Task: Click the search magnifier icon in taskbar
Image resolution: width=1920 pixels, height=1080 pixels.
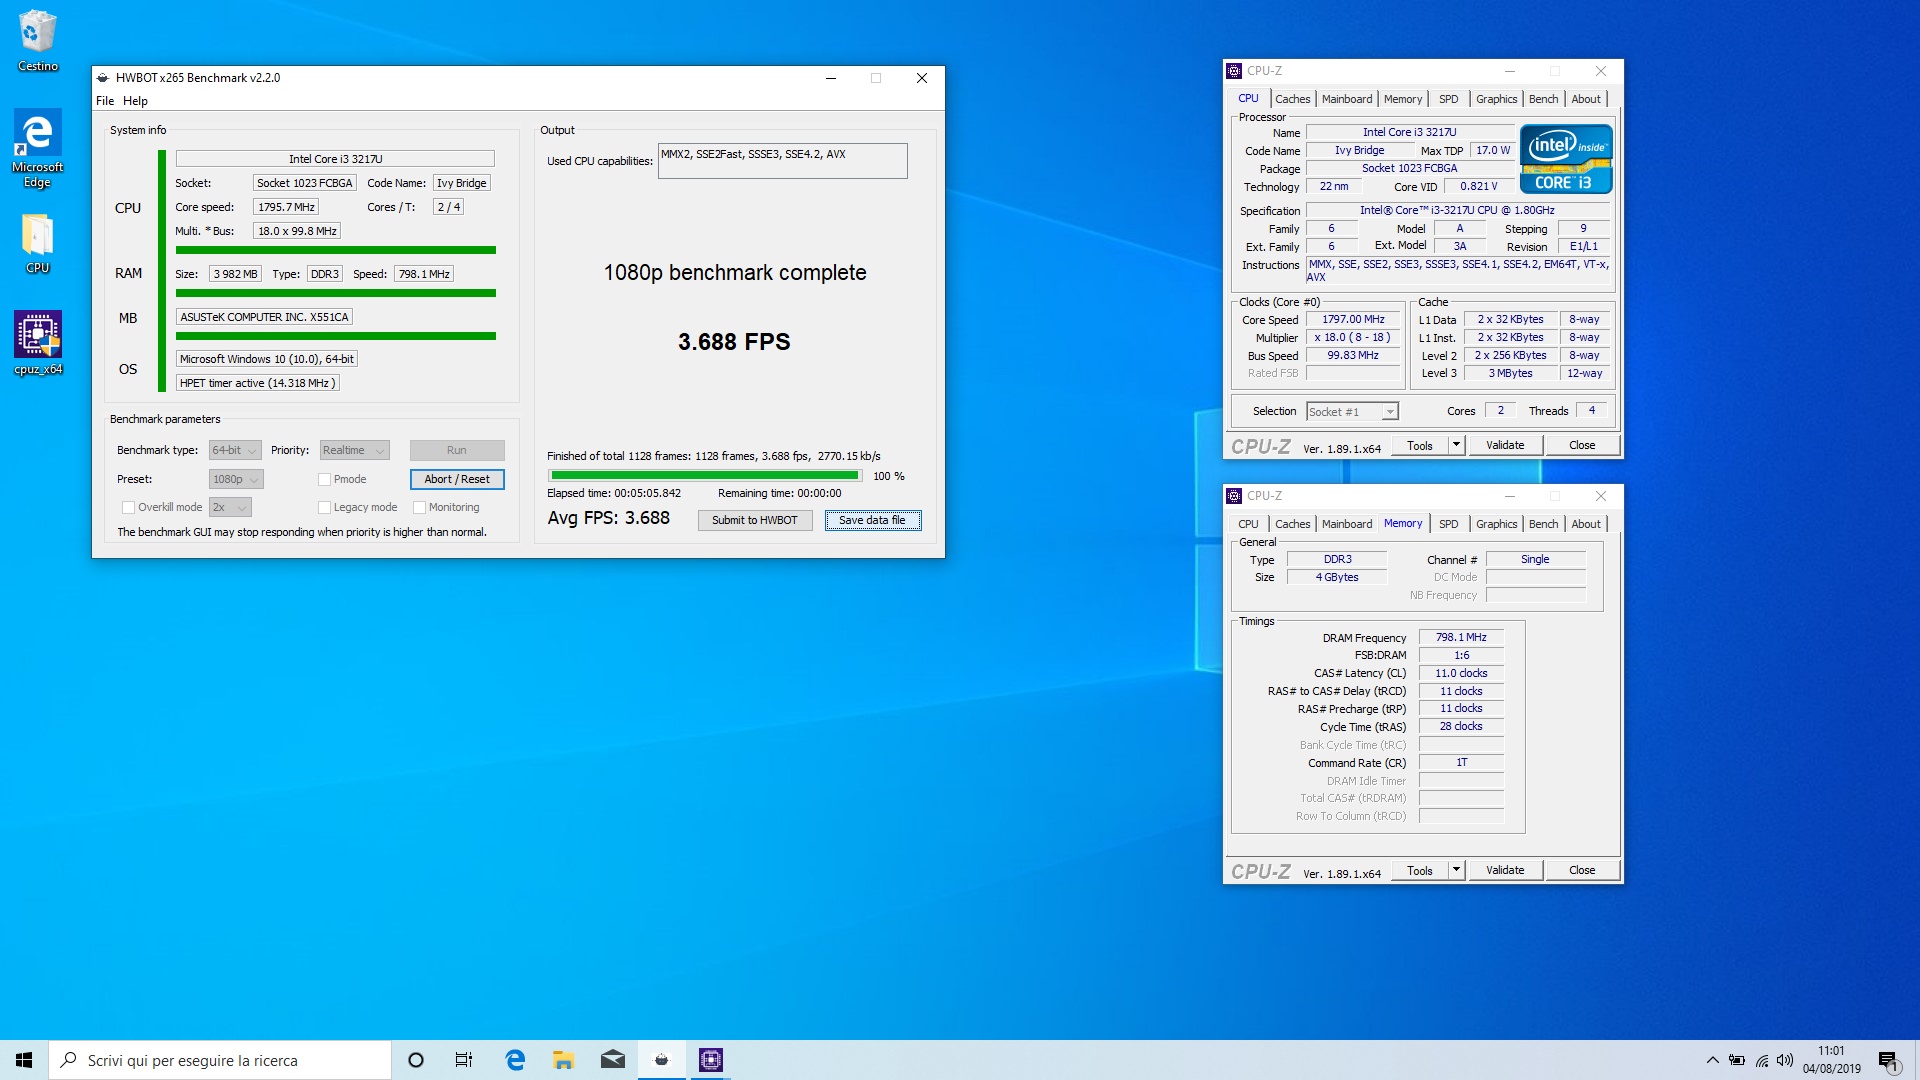Action: (x=69, y=1060)
